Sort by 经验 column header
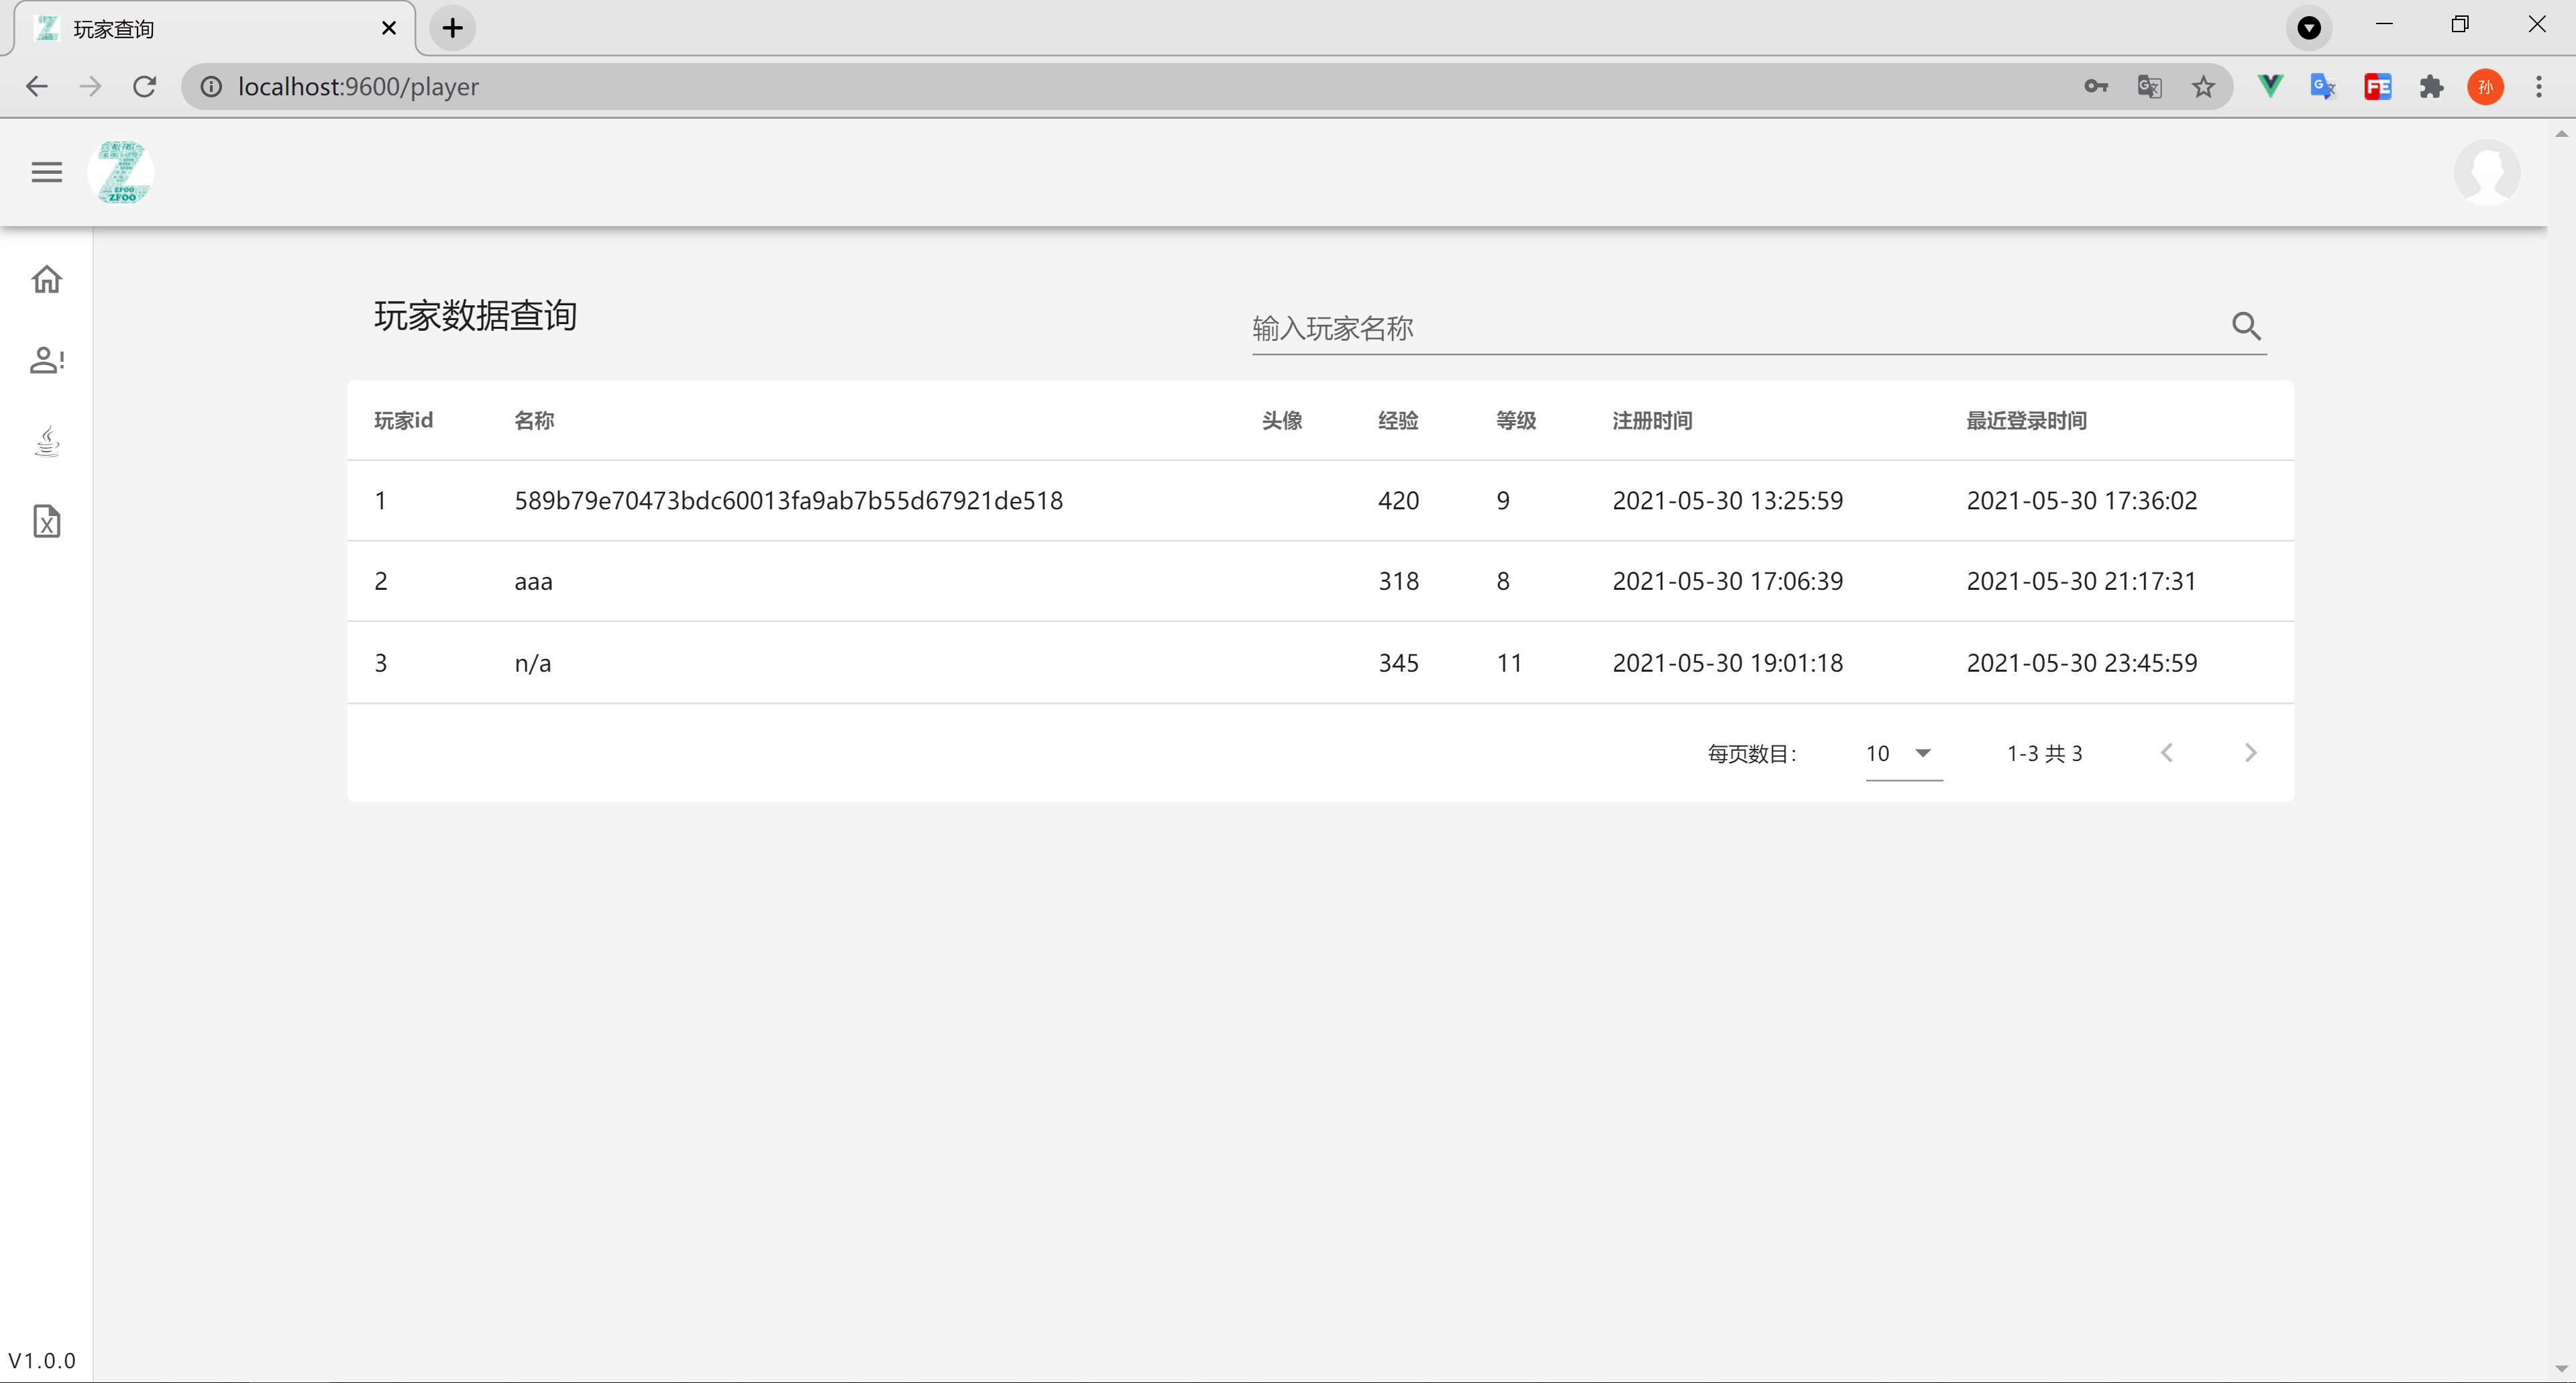This screenshot has height=1383, width=2576. tap(1397, 421)
